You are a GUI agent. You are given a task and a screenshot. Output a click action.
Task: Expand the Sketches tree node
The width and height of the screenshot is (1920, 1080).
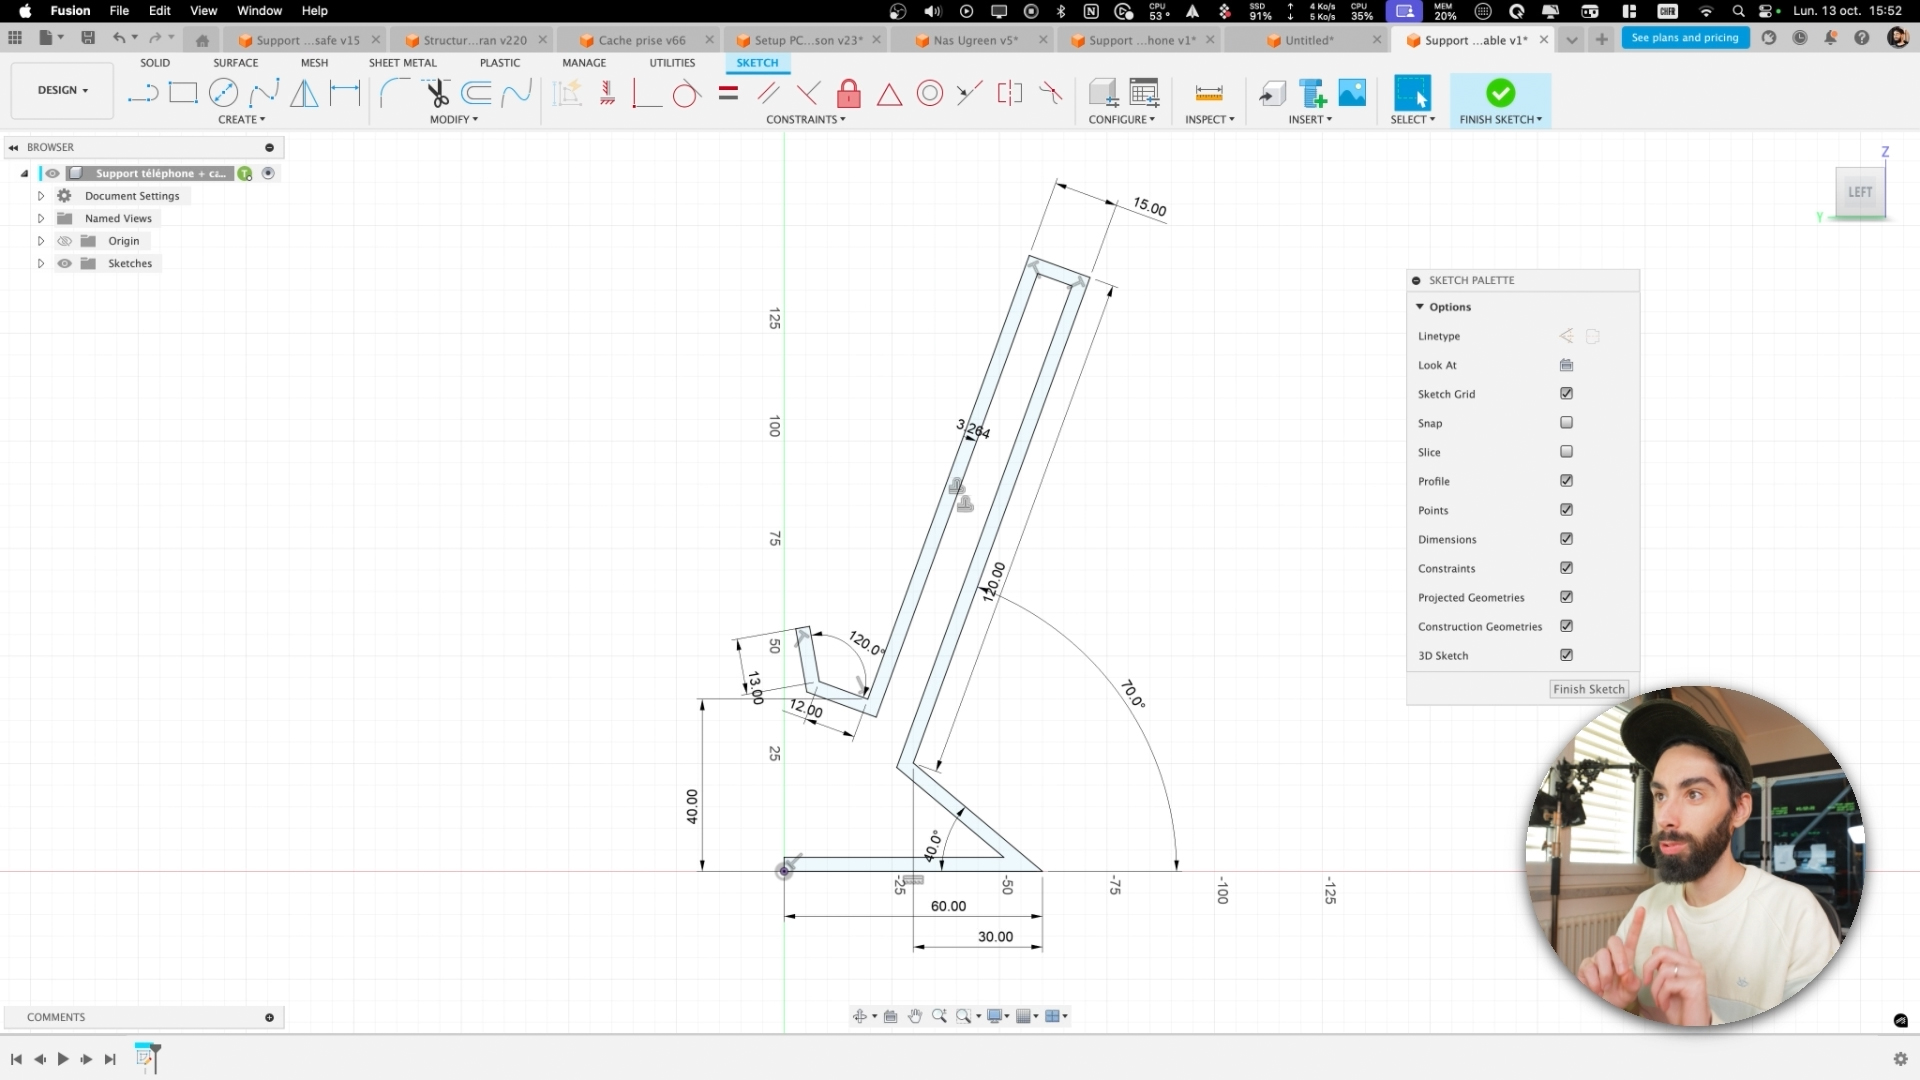[41, 263]
